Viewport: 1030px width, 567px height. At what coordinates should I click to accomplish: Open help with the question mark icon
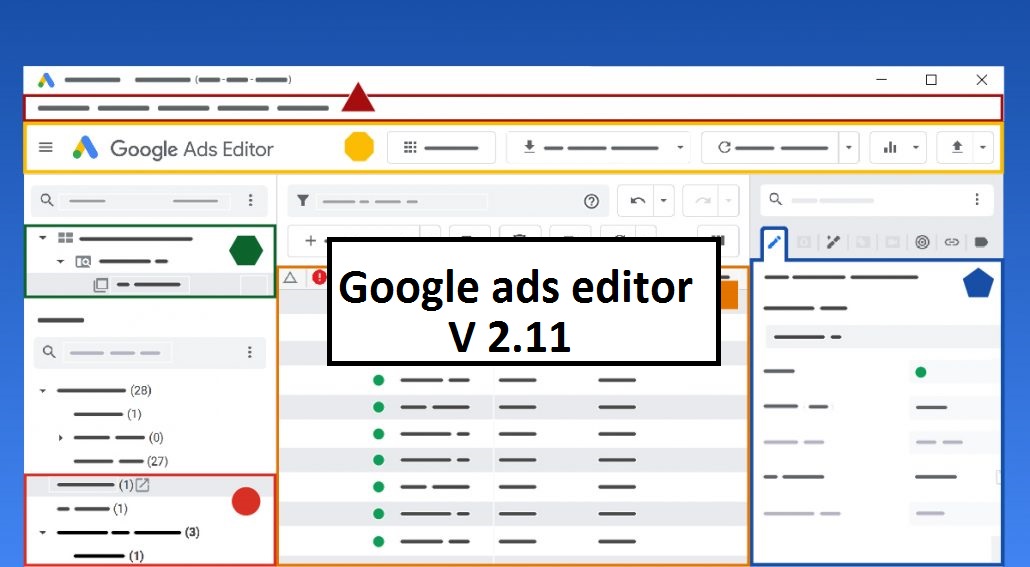coord(591,201)
